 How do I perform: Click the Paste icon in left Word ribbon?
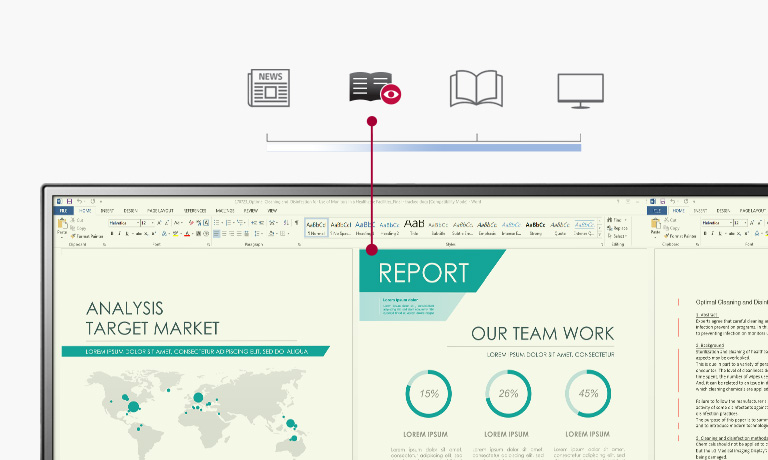(62, 225)
